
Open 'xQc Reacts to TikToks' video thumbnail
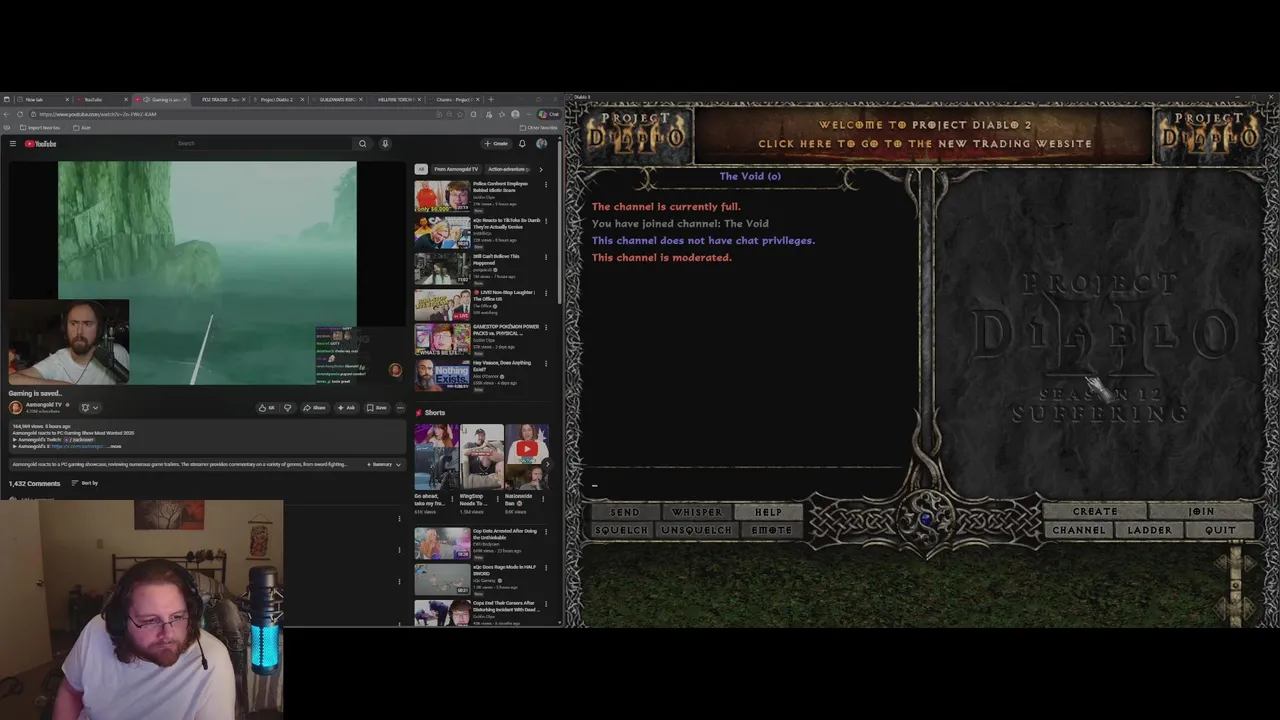tap(442, 232)
